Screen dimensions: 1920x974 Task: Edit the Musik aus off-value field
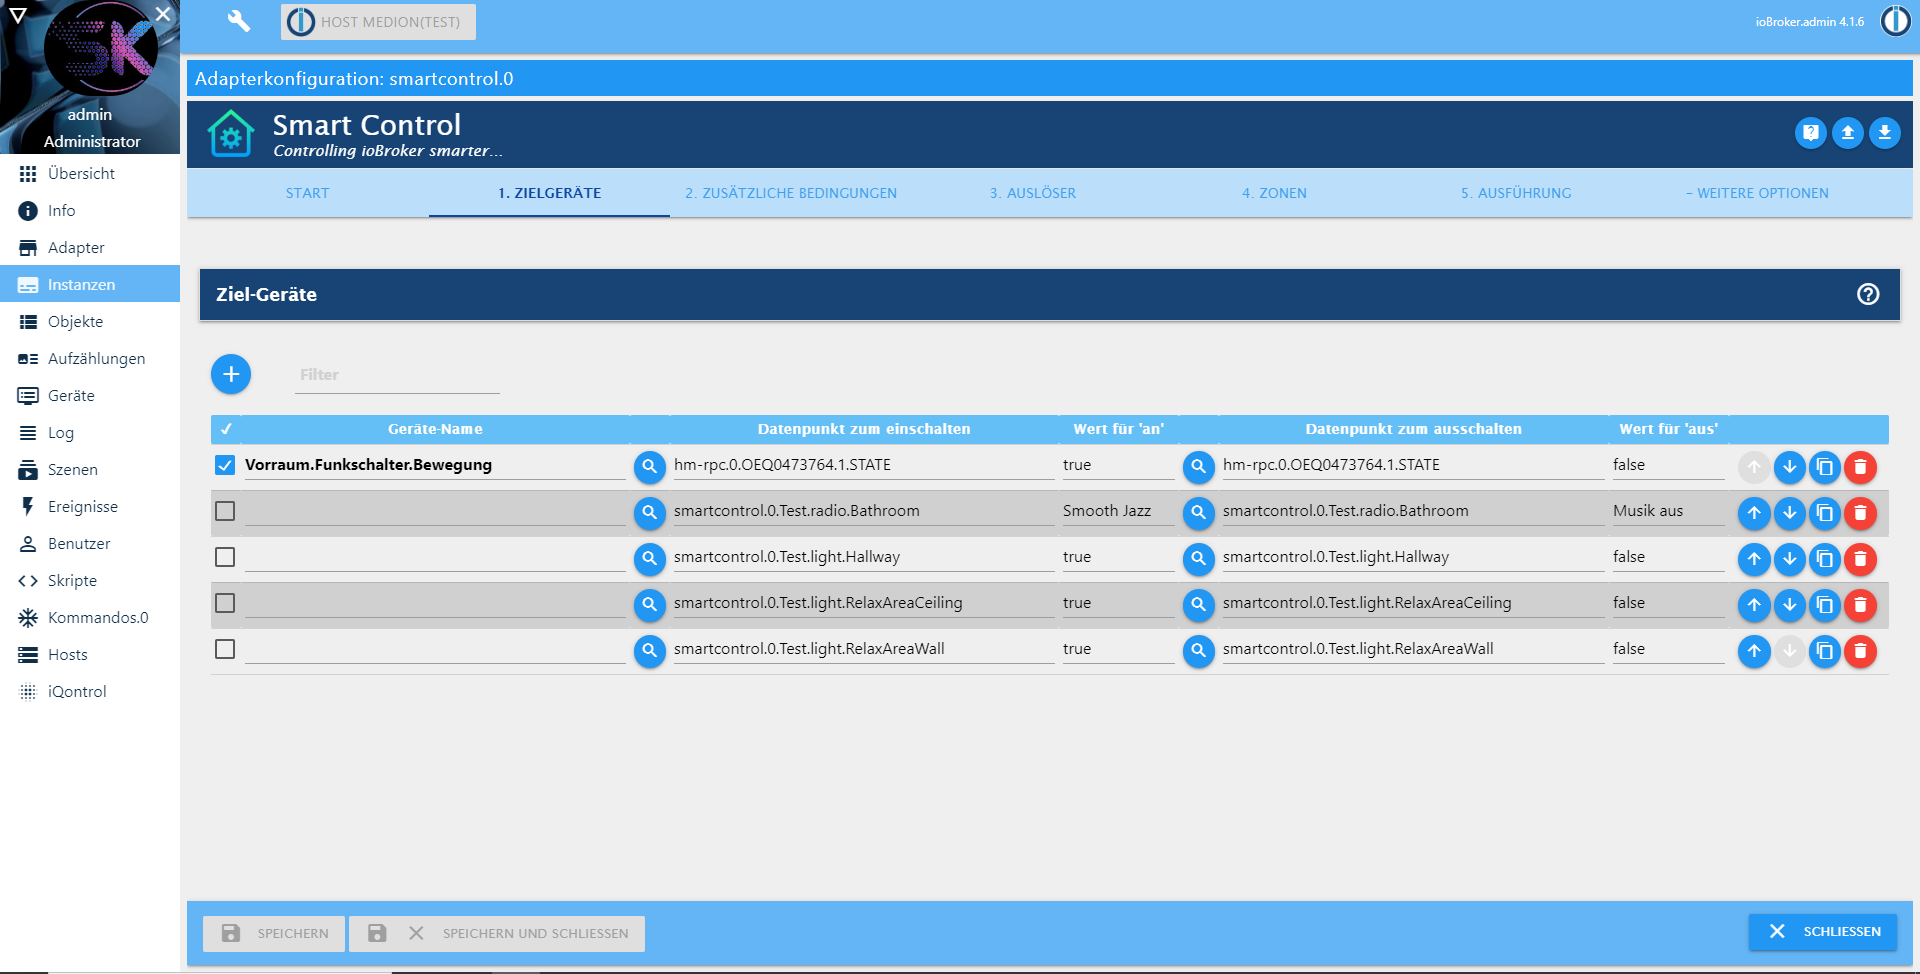click(1668, 511)
